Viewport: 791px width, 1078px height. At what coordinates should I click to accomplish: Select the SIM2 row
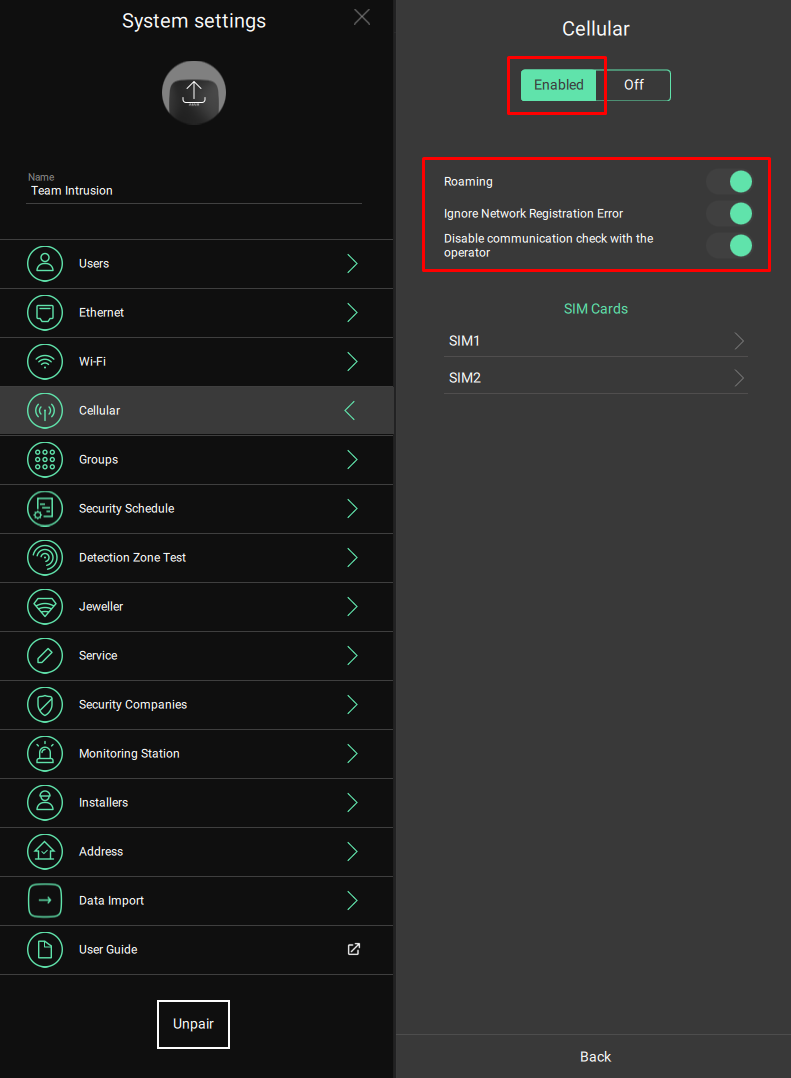595,378
